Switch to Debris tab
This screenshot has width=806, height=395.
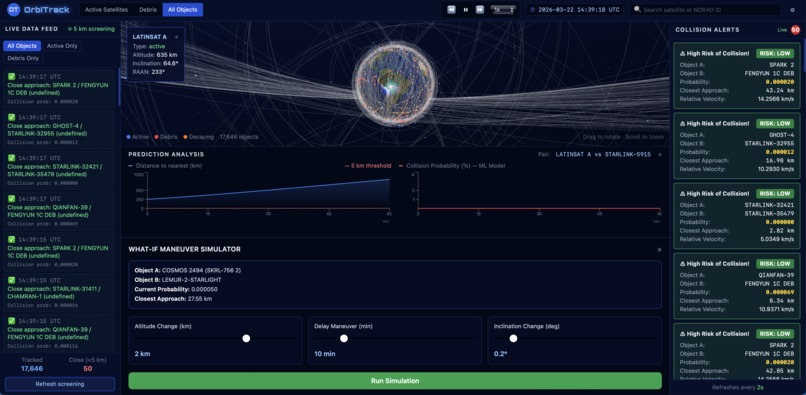[148, 9]
